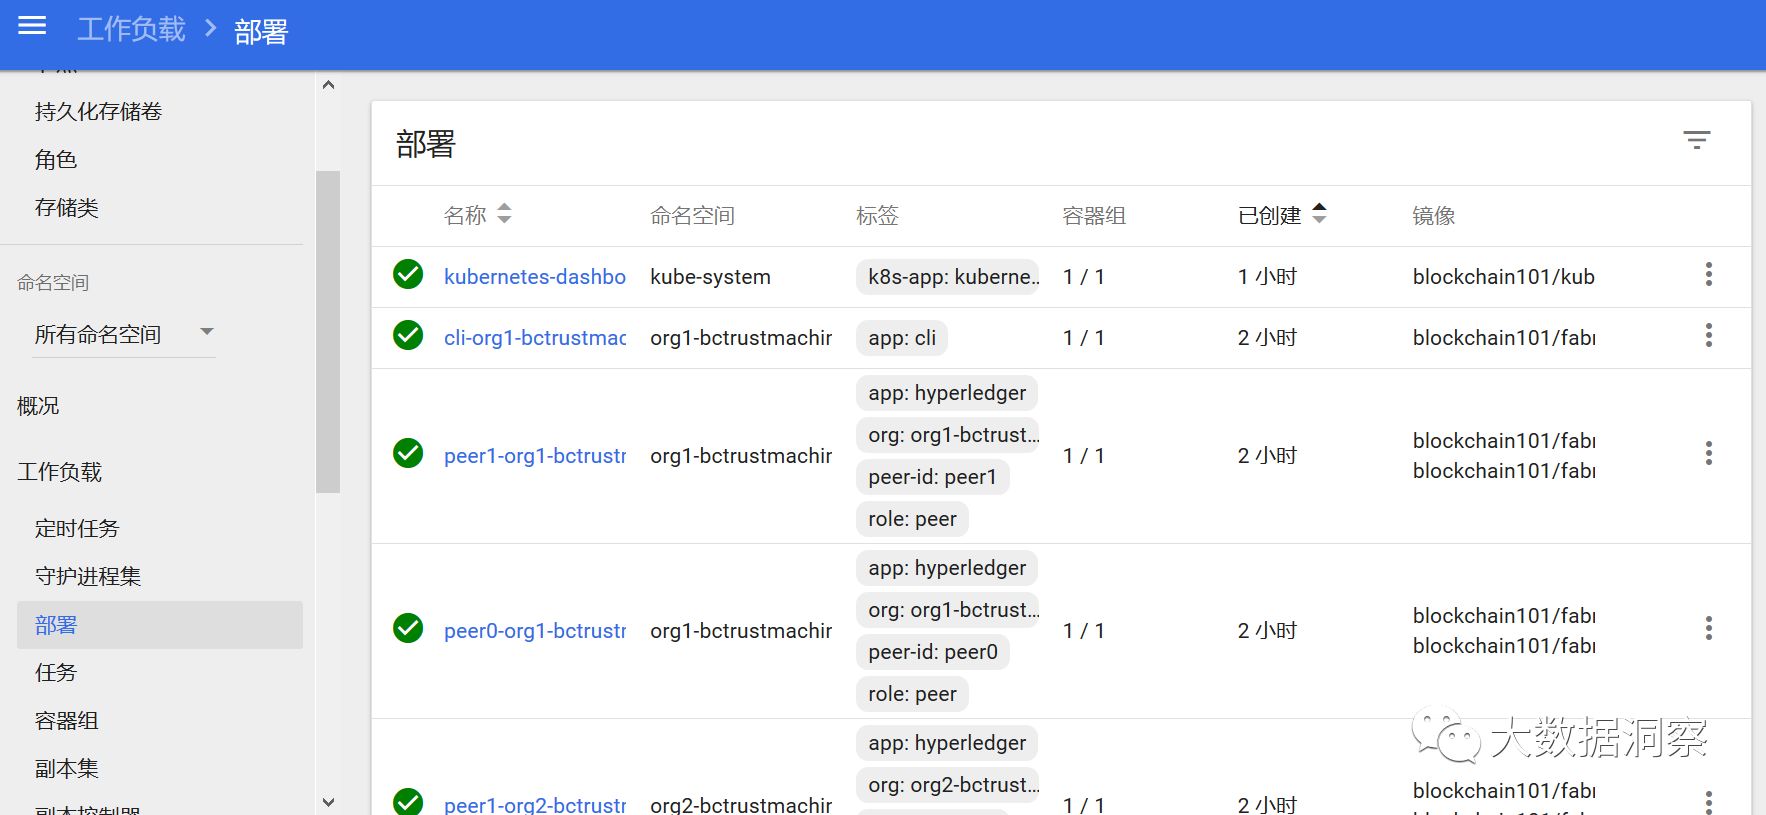Click blockchain101/kub image cell
The height and width of the screenshot is (815, 1766).
click(1503, 277)
